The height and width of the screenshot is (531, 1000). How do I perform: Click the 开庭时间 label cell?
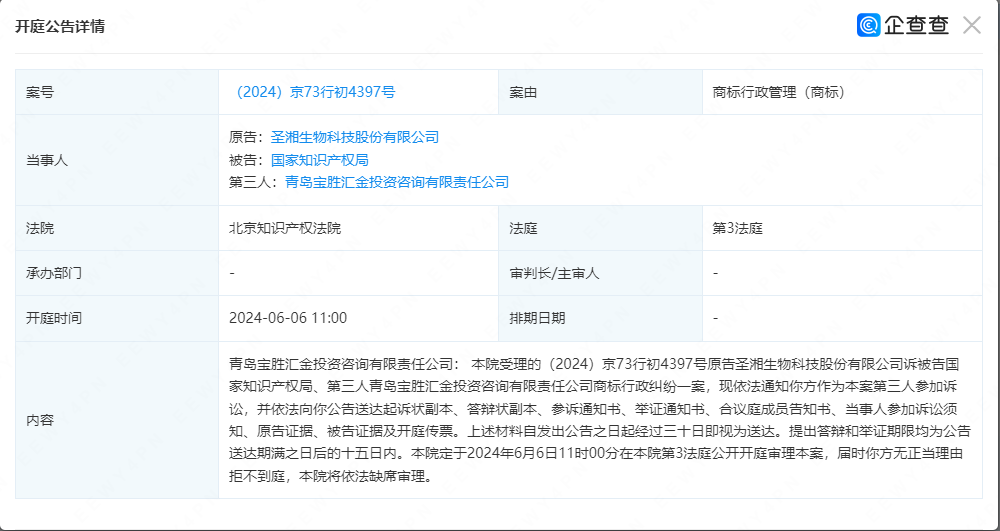117,318
